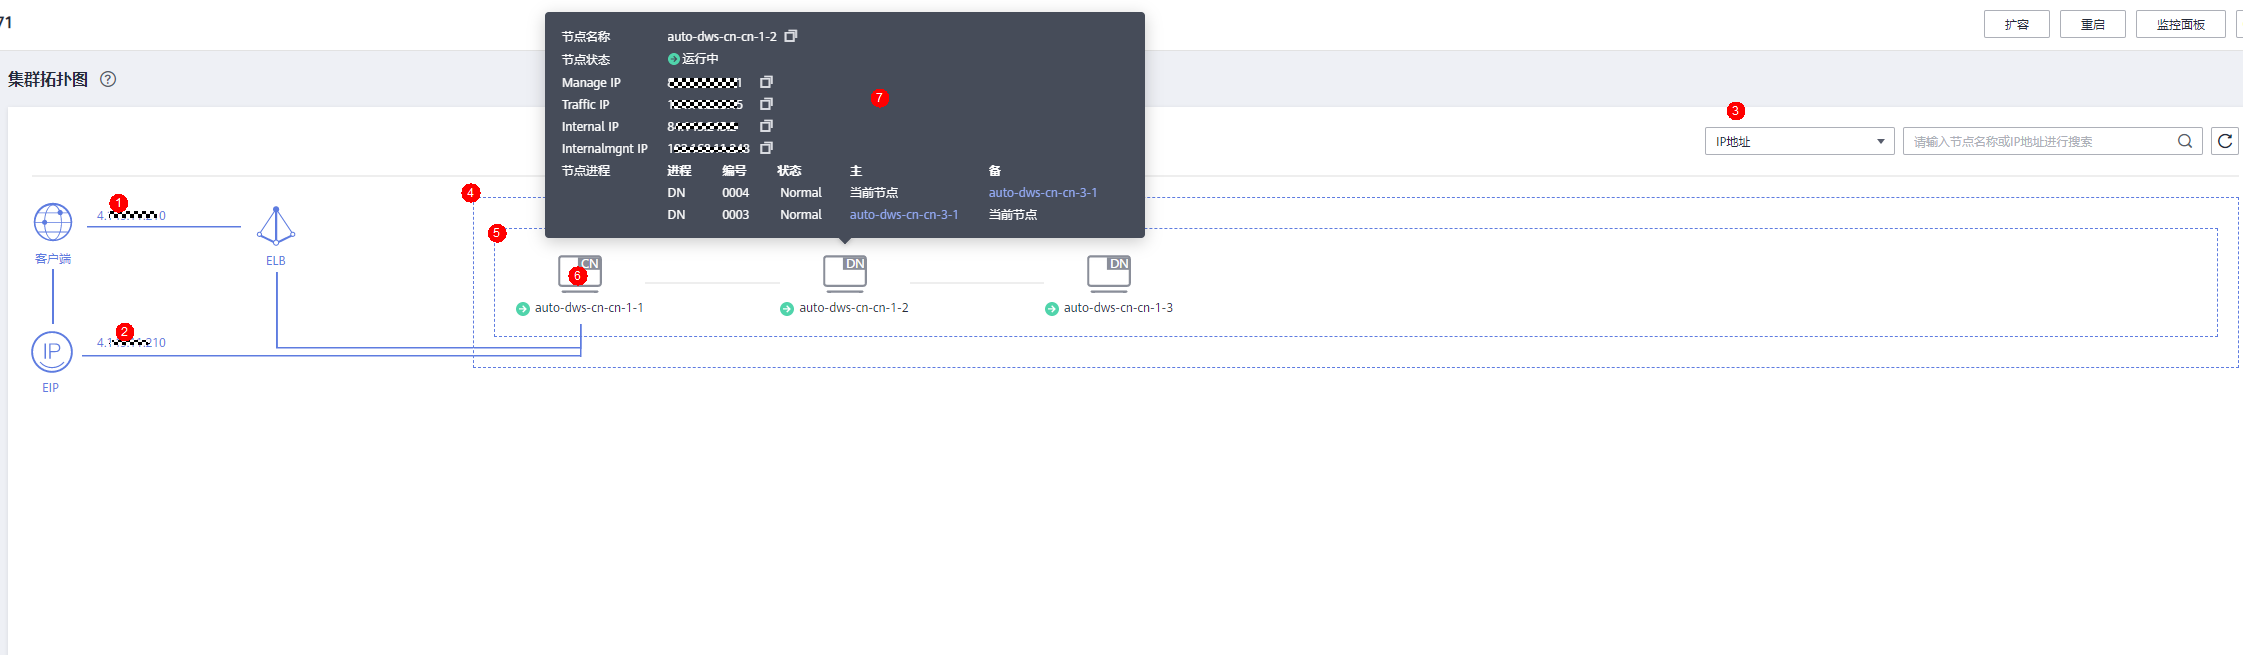Click the 集群拓扑图 heading
Image resolution: width=2243 pixels, height=655 pixels.
pos(48,79)
